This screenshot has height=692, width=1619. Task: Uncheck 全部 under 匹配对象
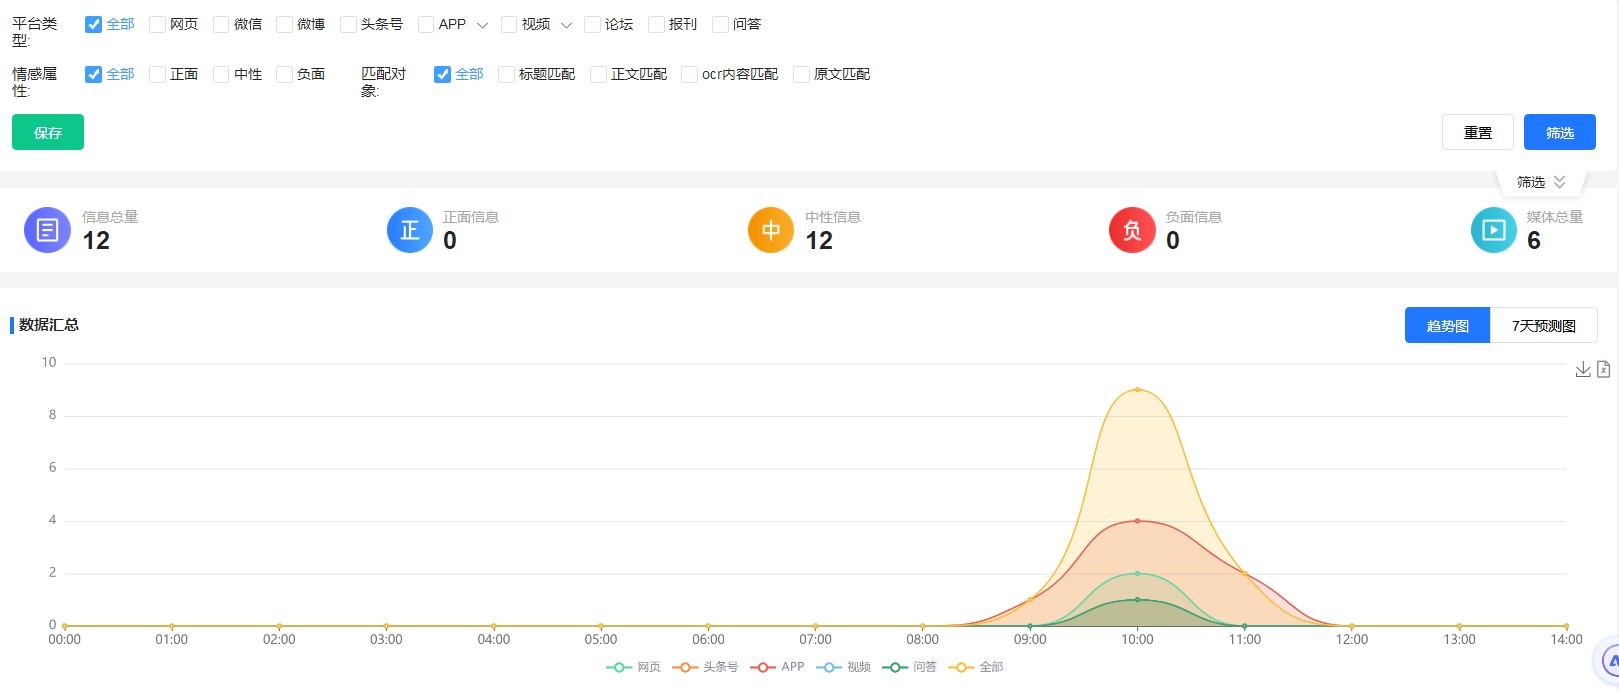(x=442, y=74)
